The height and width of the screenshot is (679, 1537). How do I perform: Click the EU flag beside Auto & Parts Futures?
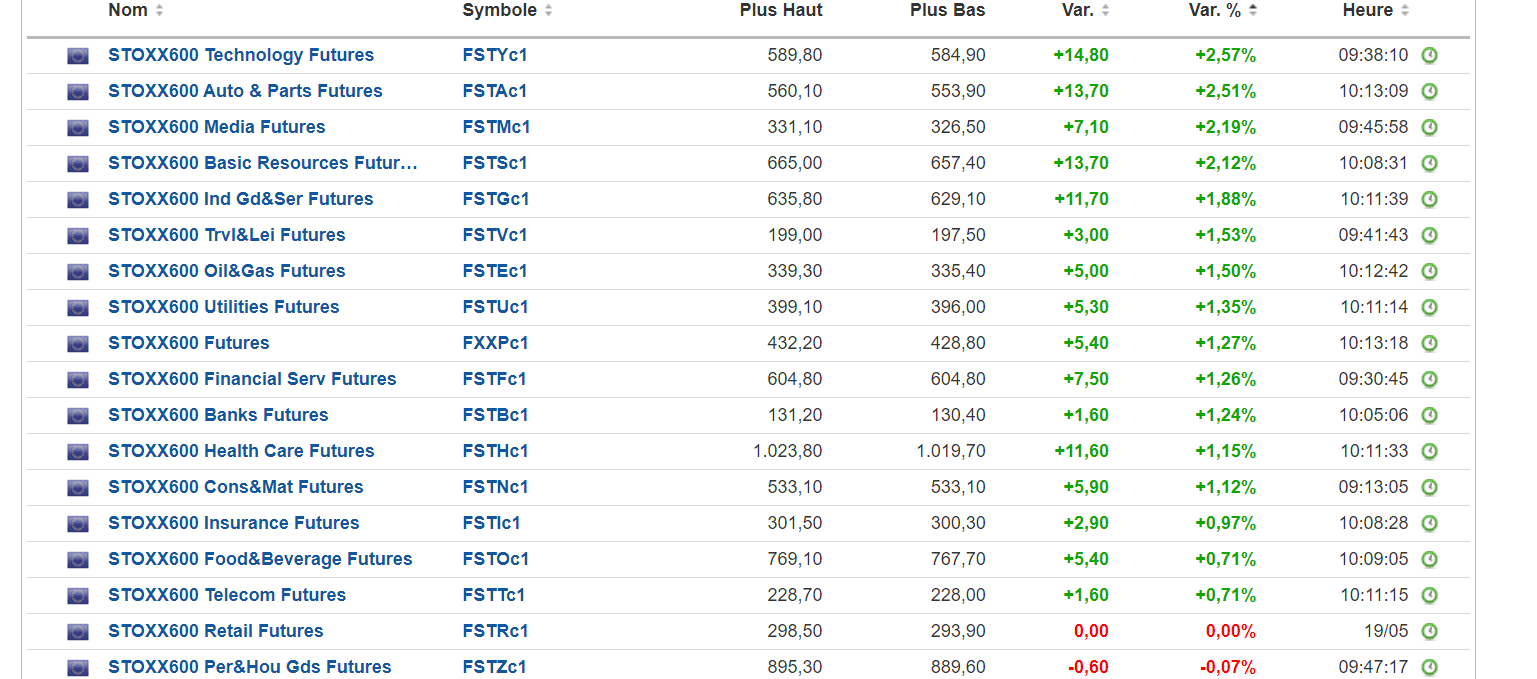[x=78, y=92]
